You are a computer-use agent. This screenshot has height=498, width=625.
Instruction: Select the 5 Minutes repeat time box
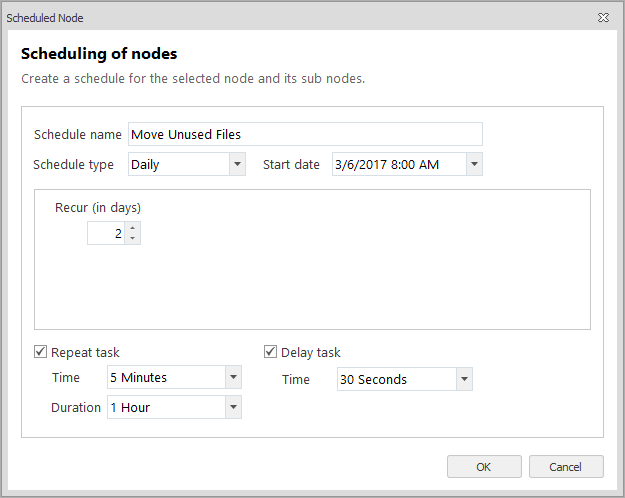[x=165, y=377]
